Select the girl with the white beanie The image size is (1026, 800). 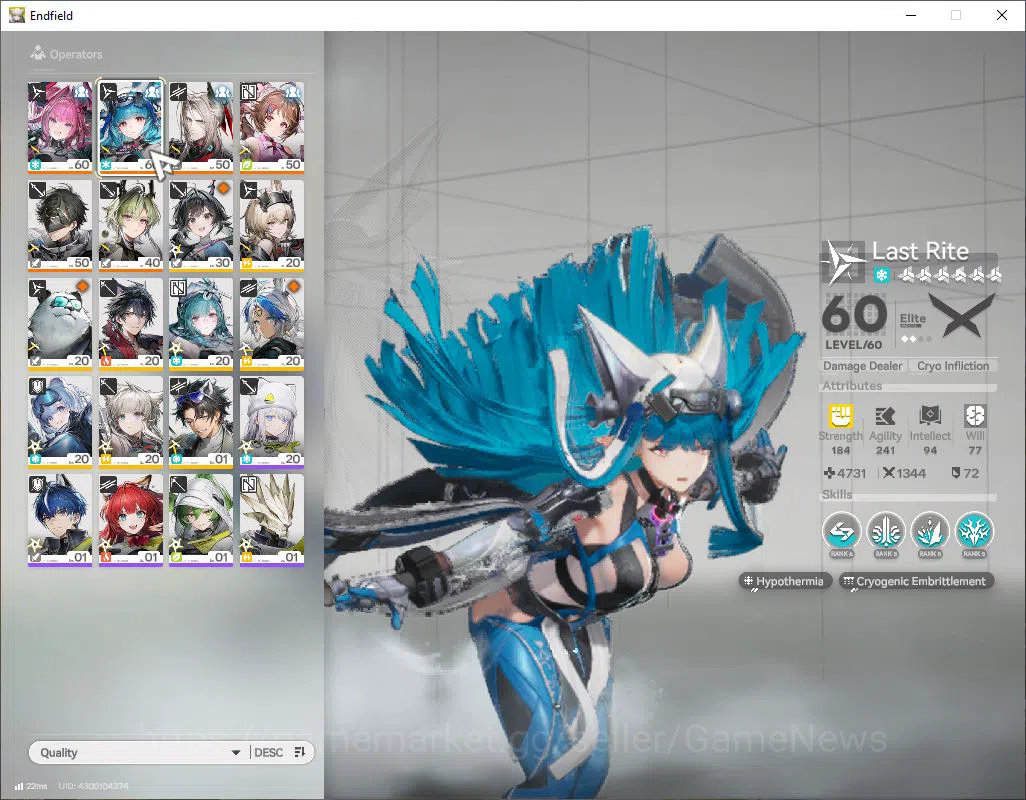pos(272,421)
